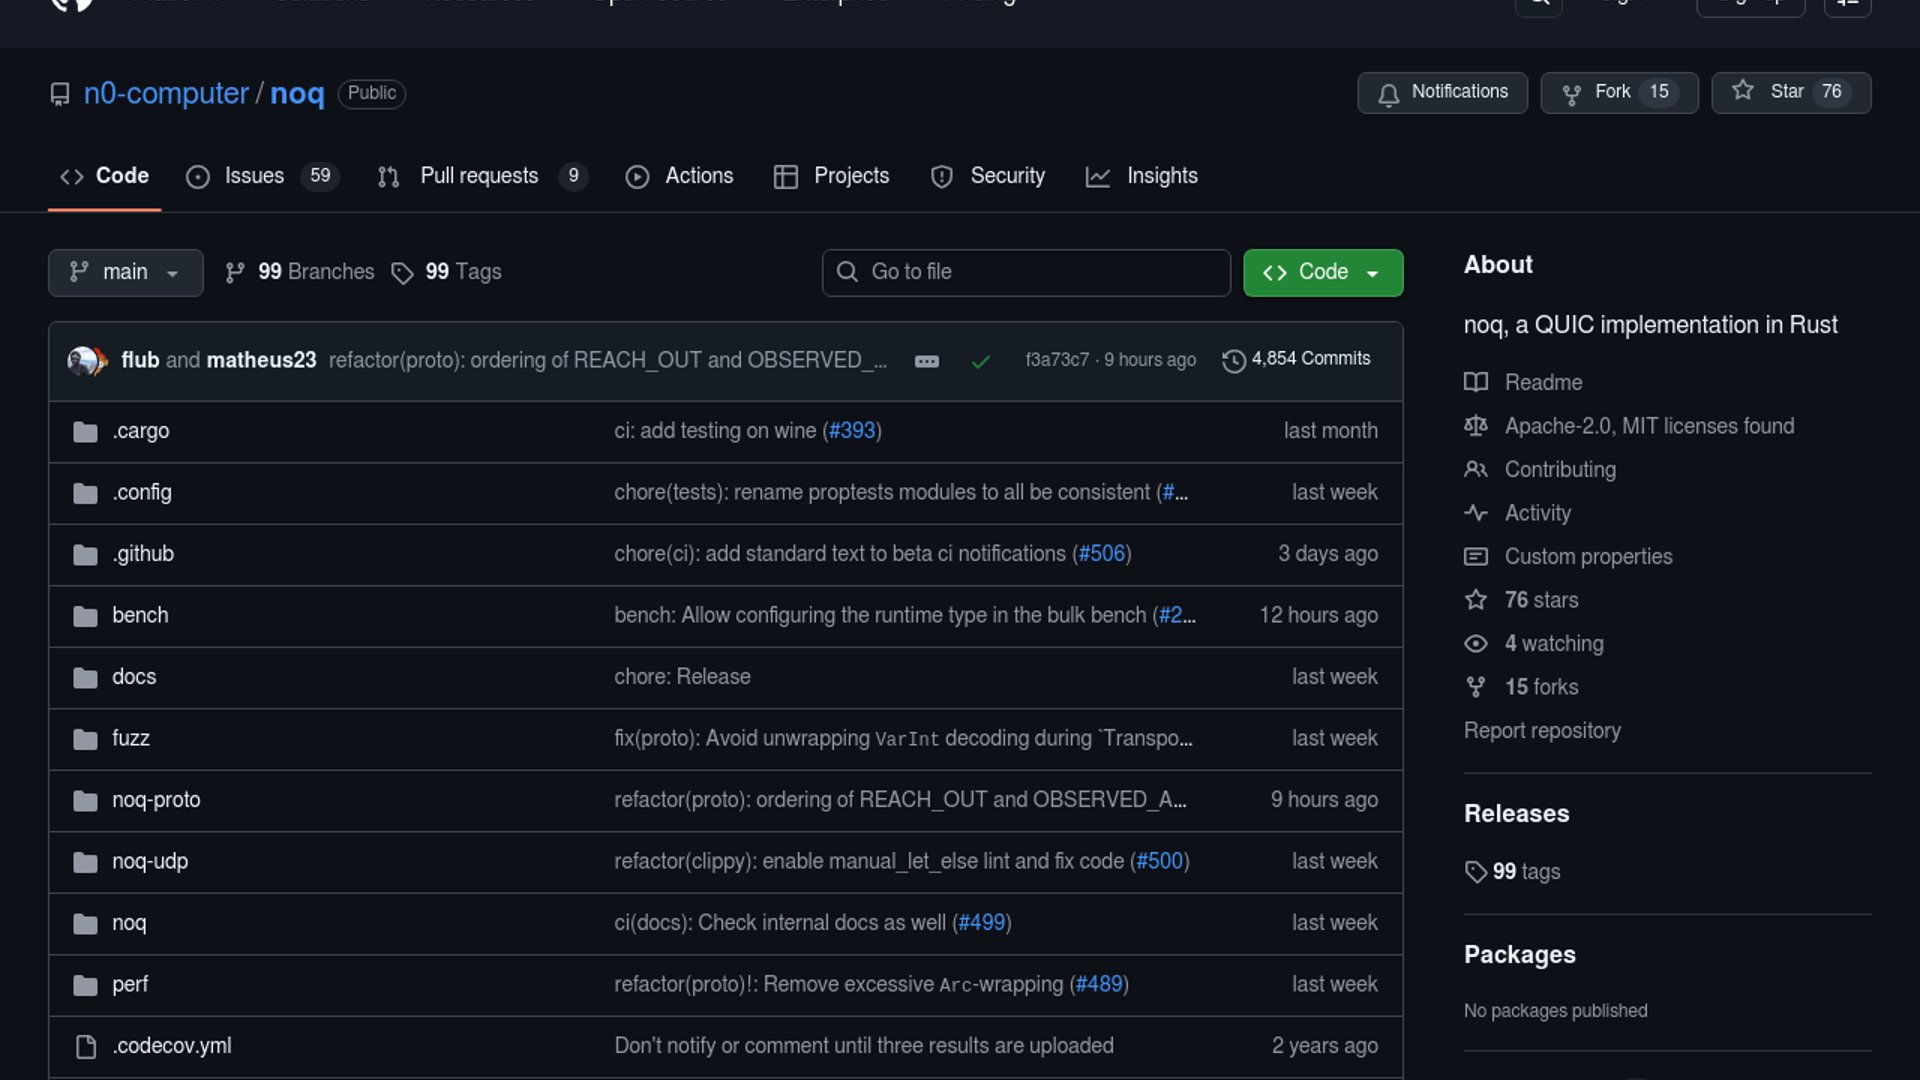Expand the commit message ellipsis
This screenshot has width=1920, height=1080.
pos(926,361)
